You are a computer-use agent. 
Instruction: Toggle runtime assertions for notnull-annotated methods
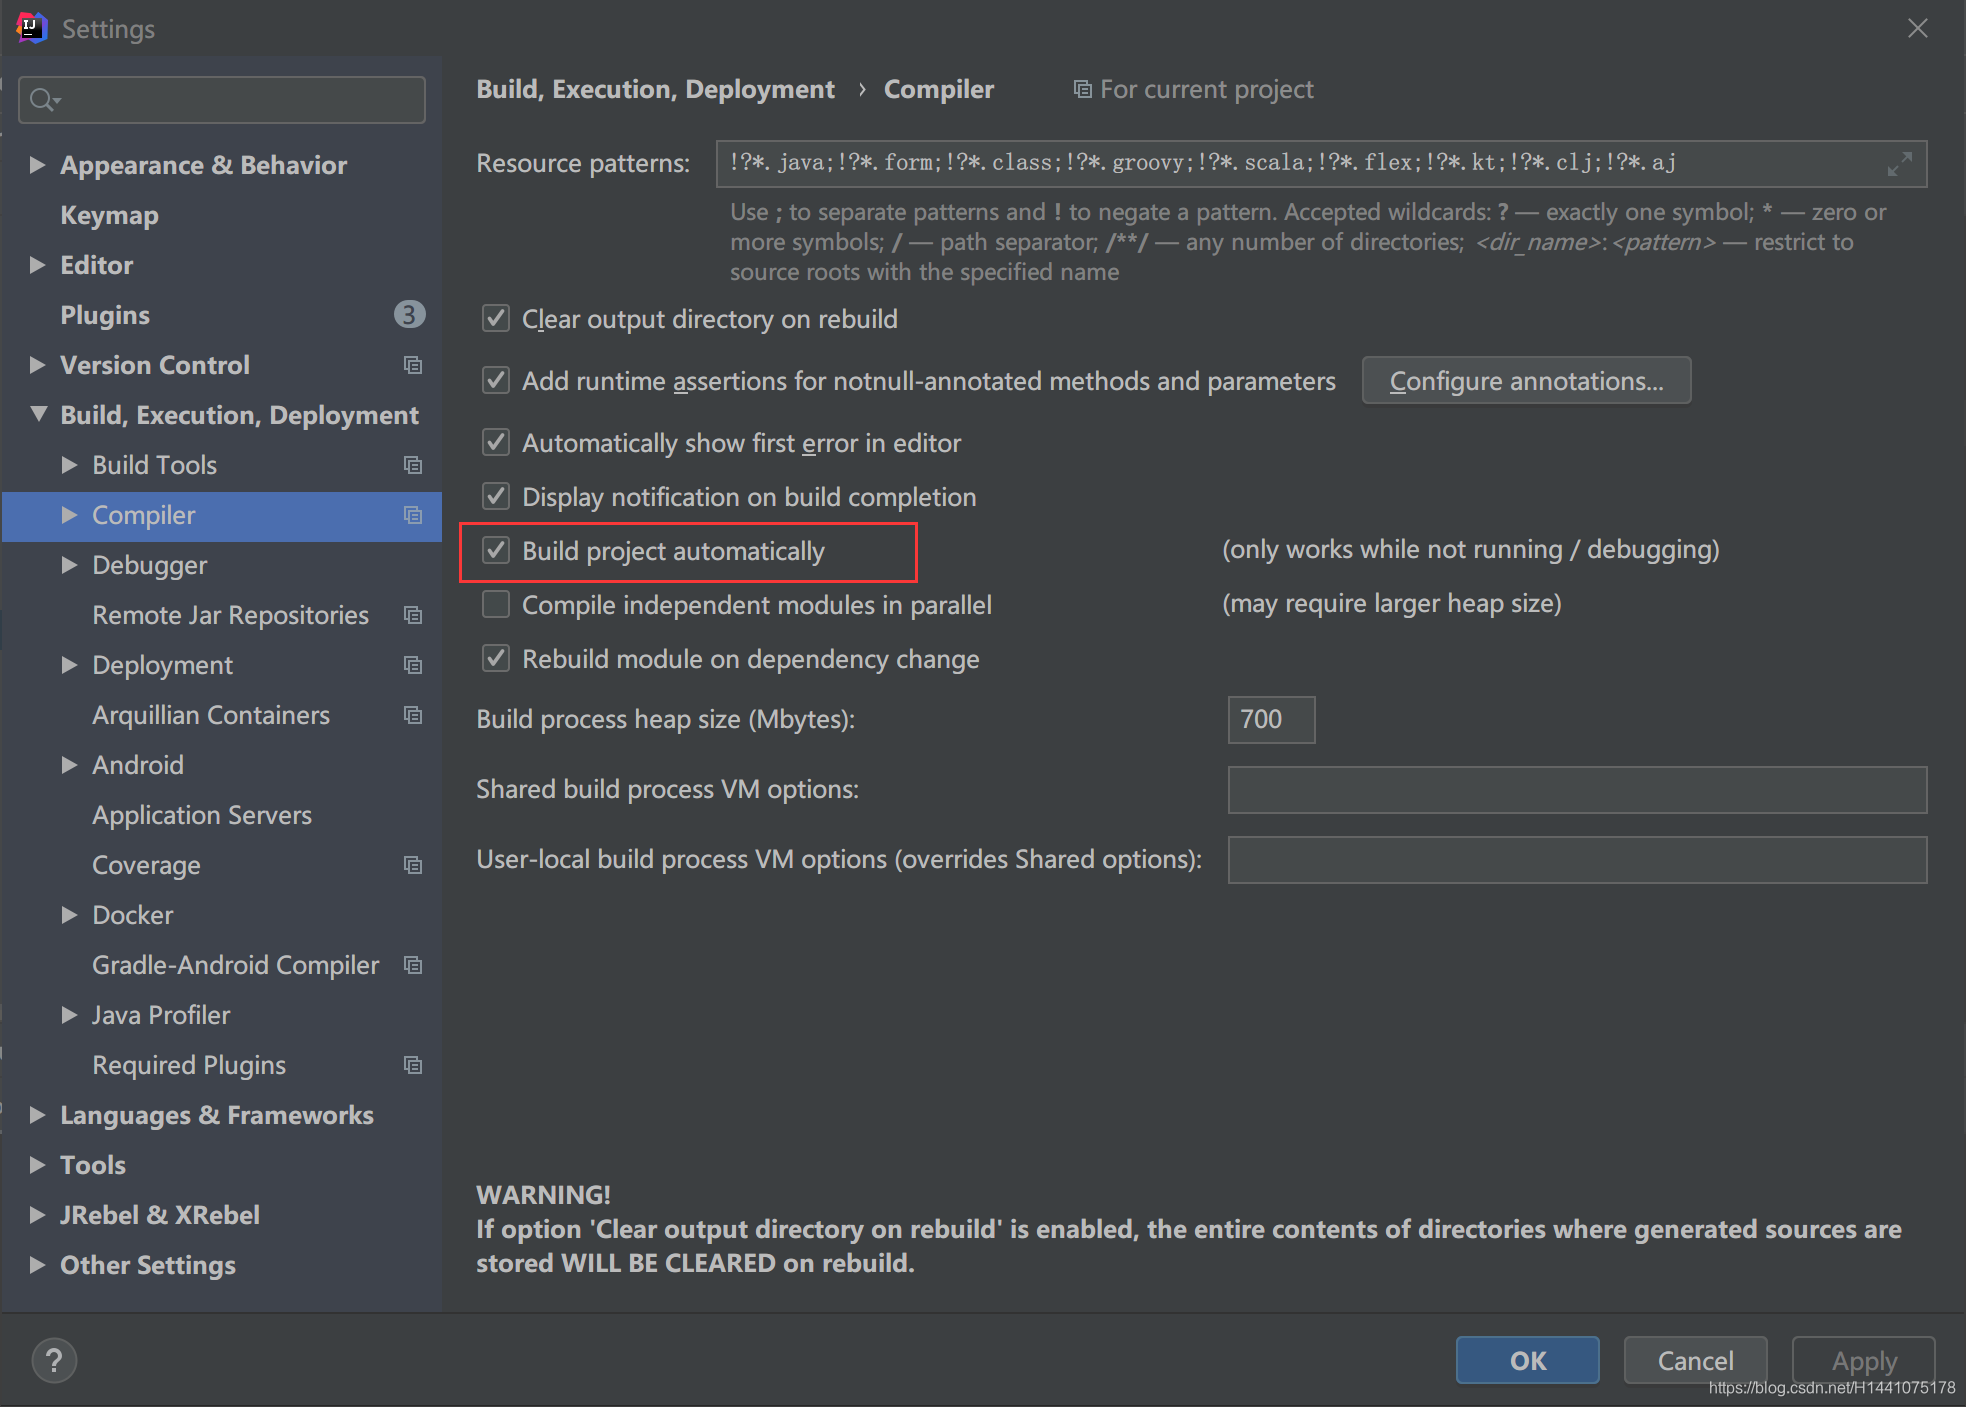(x=496, y=381)
